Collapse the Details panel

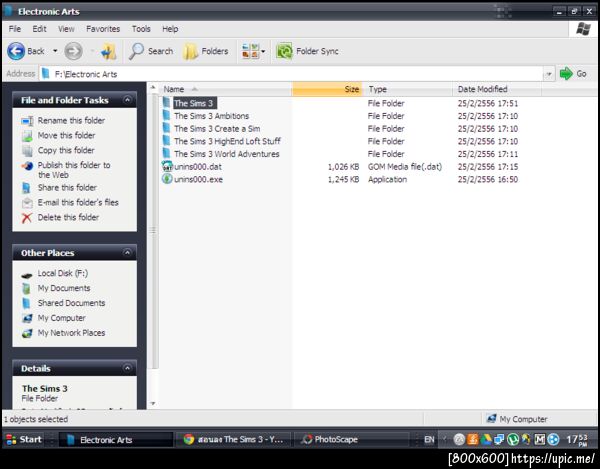point(127,368)
